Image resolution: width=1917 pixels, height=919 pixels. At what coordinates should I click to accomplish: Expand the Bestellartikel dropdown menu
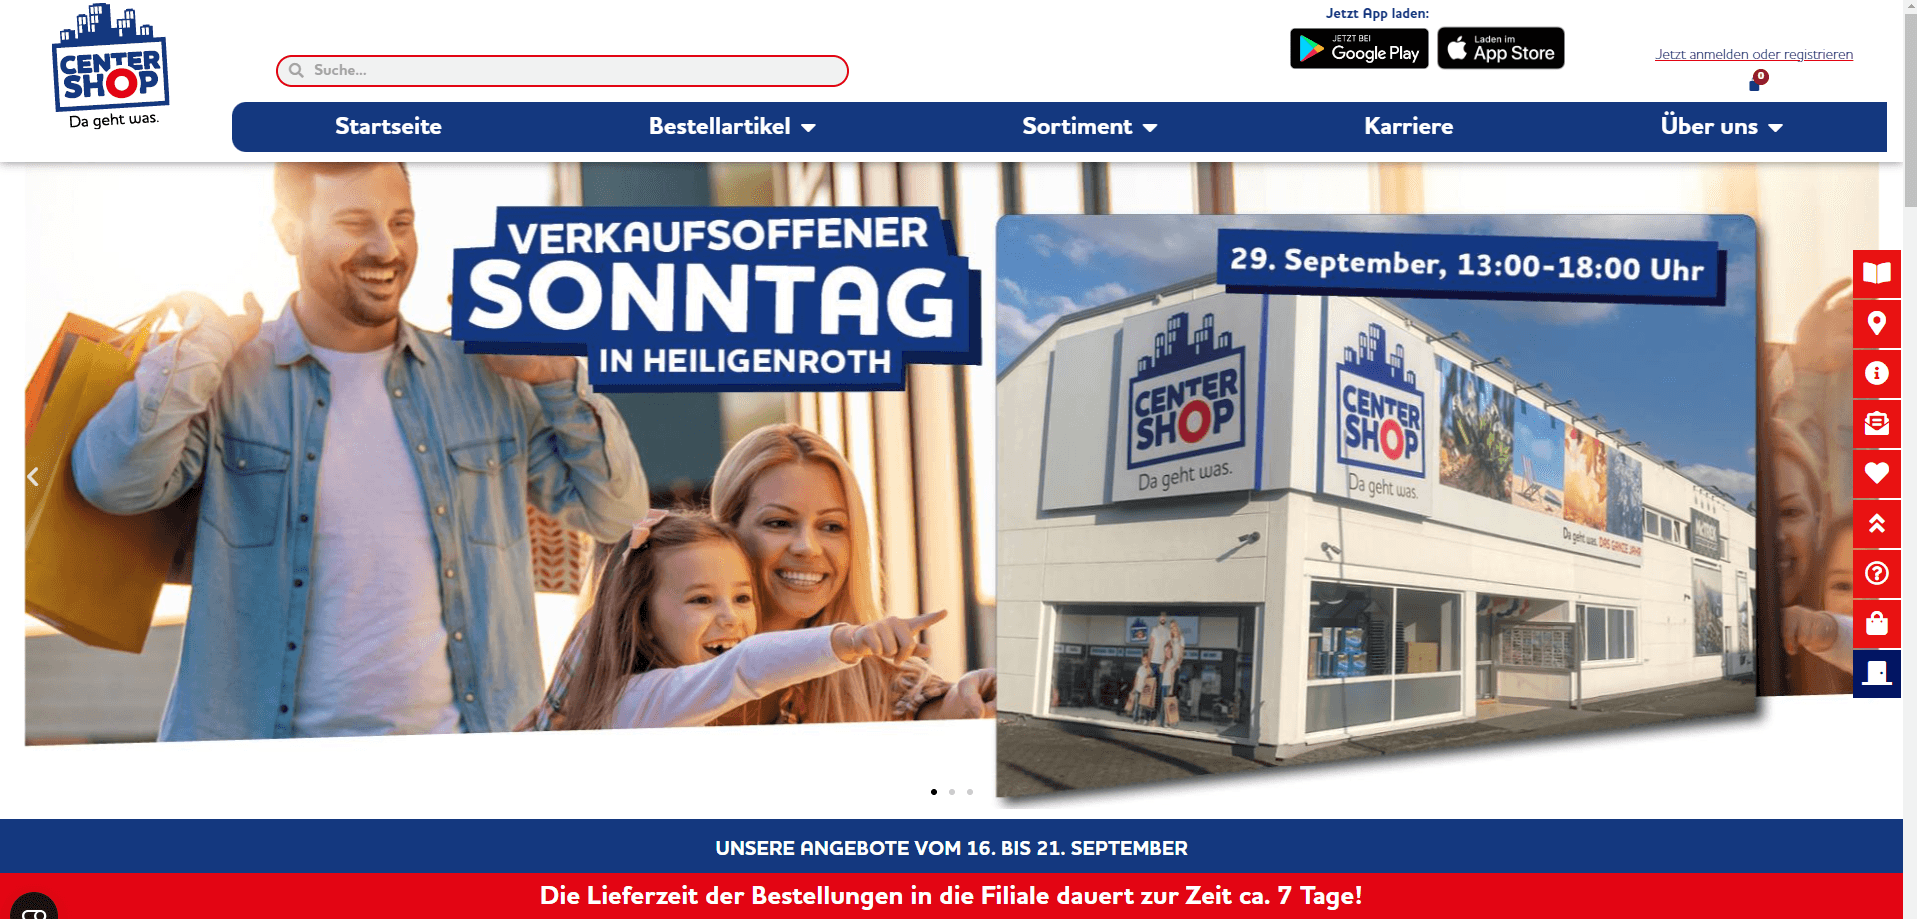click(732, 126)
